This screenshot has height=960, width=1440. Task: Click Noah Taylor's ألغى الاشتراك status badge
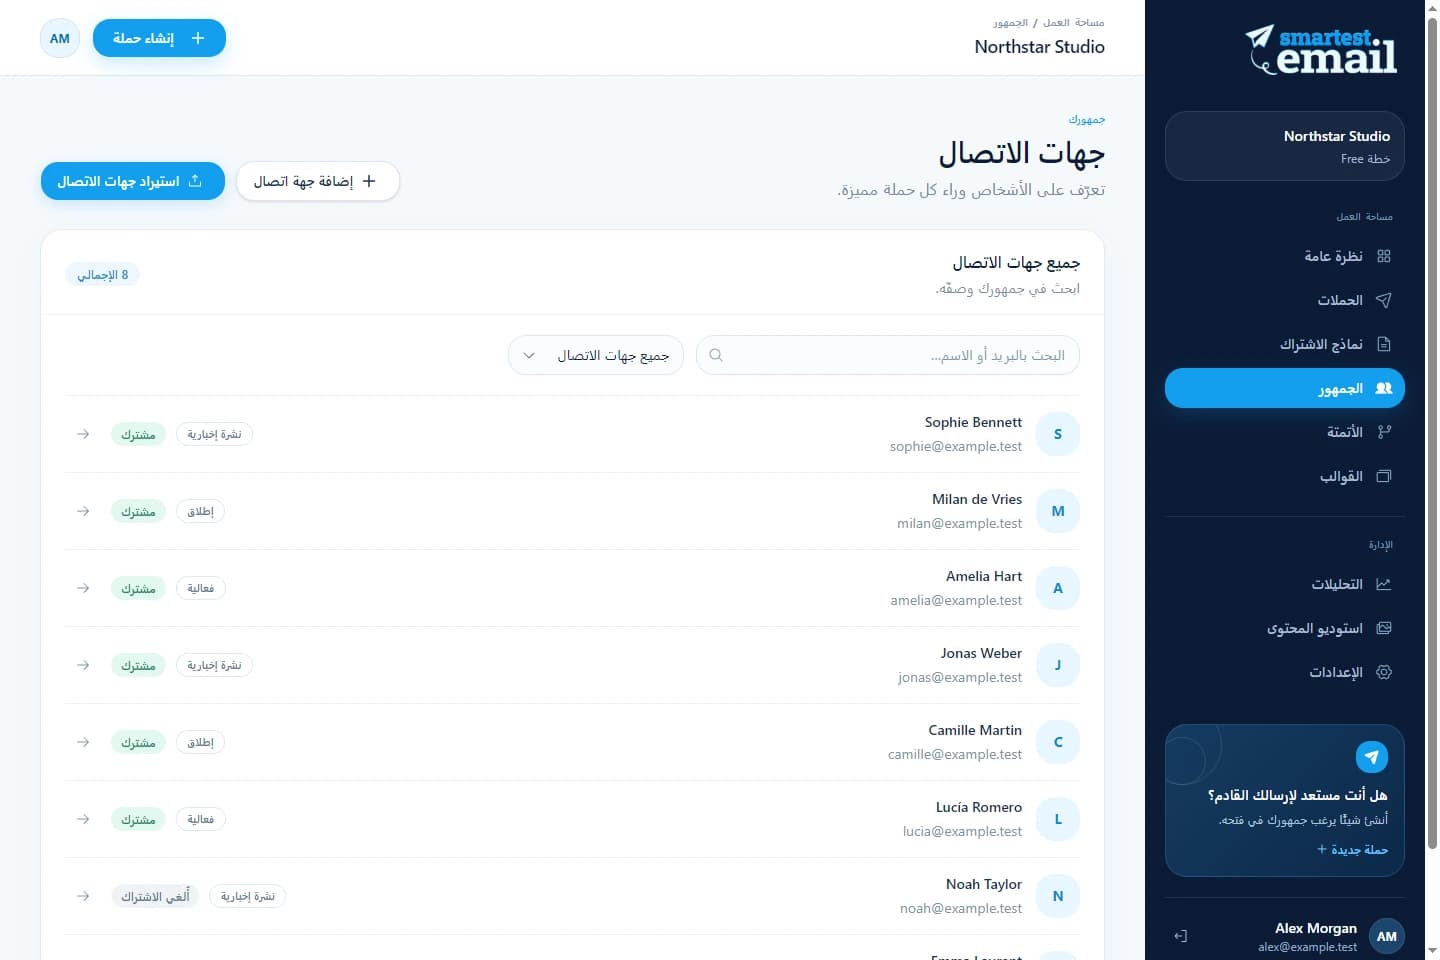(155, 896)
